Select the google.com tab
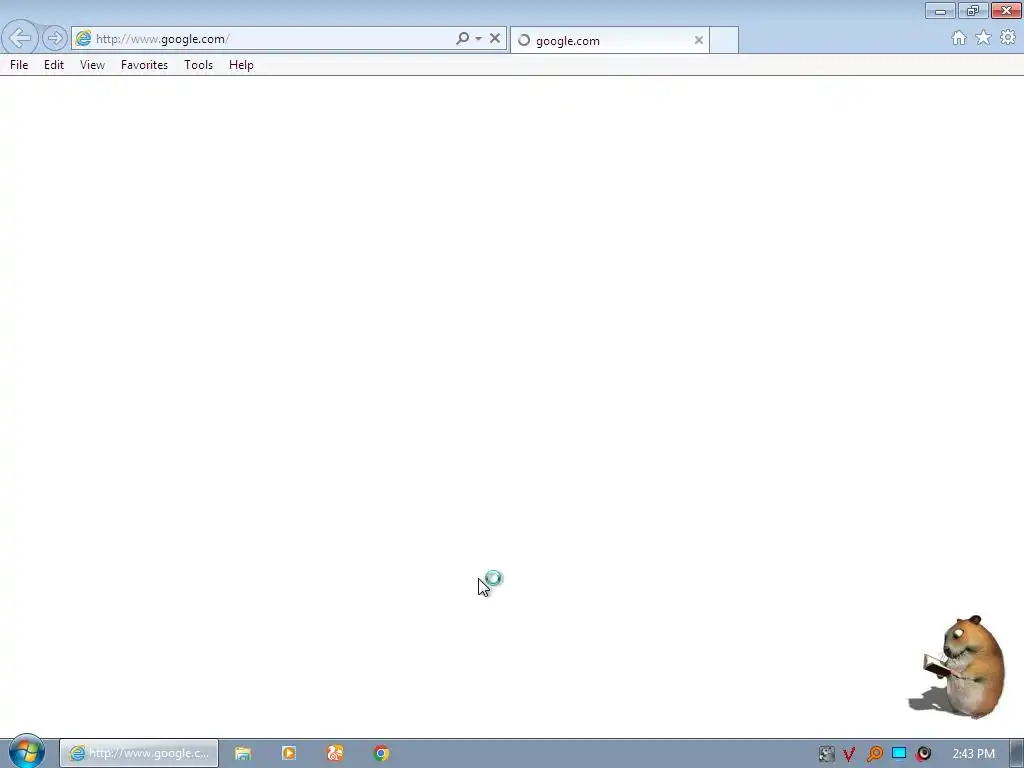The height and width of the screenshot is (768, 1024). tap(609, 40)
